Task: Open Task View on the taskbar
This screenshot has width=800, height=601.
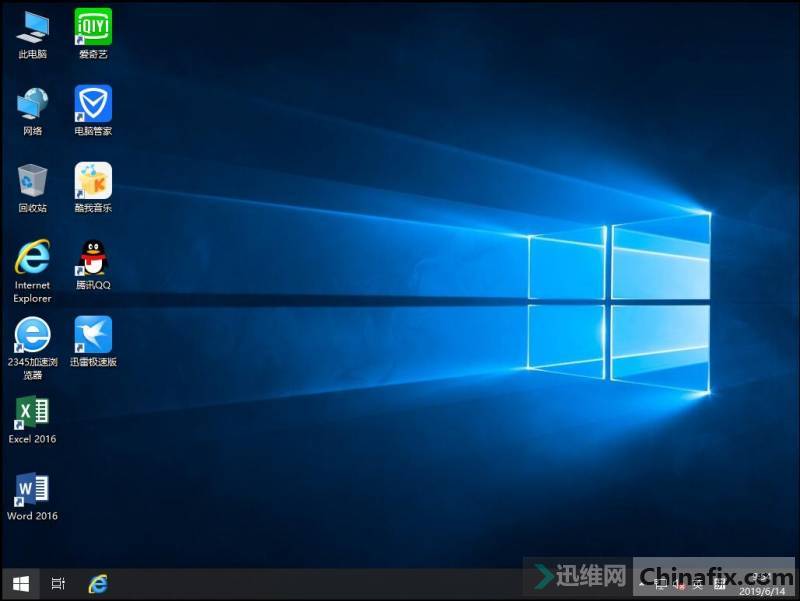Action: tap(58, 584)
